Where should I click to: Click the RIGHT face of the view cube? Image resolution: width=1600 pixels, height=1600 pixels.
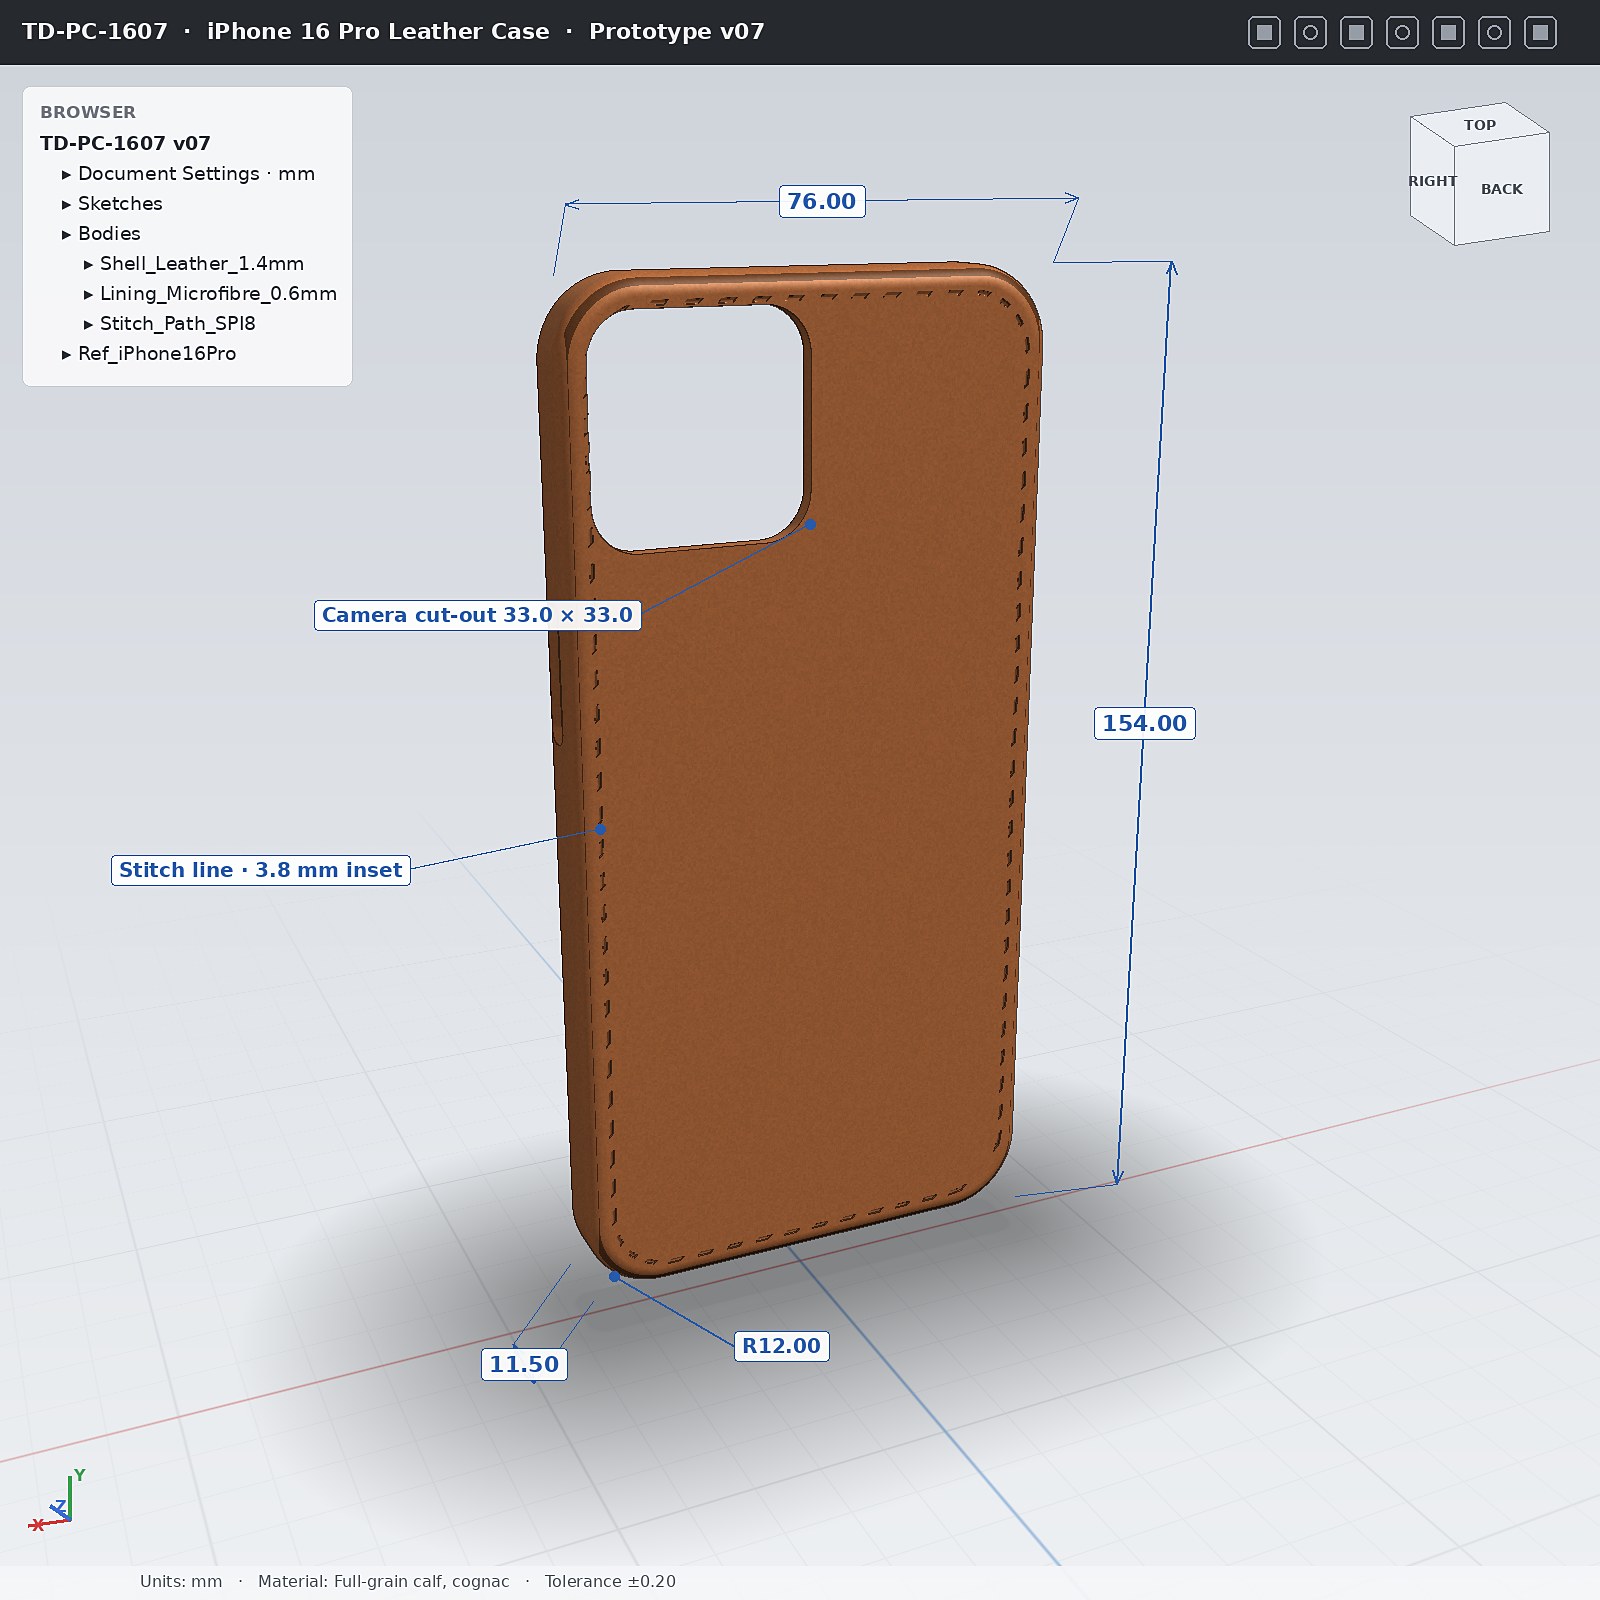coord(1432,181)
